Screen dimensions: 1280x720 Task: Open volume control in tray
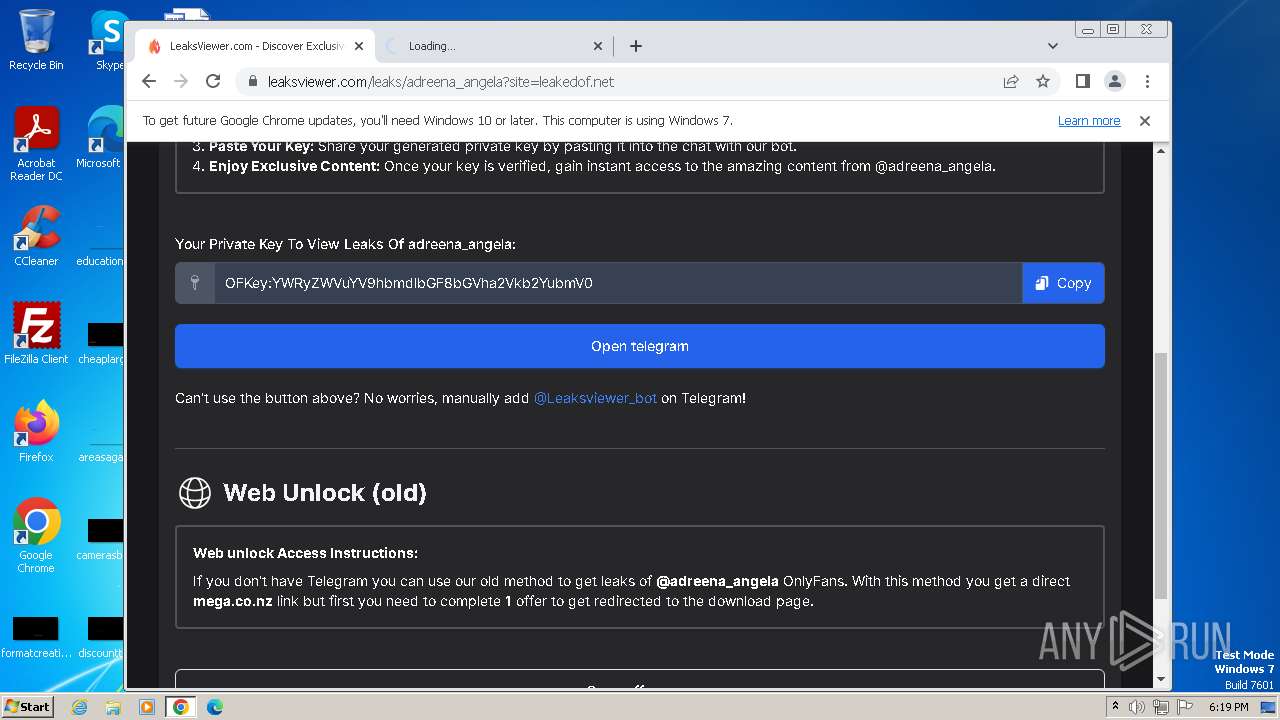(x=1137, y=707)
